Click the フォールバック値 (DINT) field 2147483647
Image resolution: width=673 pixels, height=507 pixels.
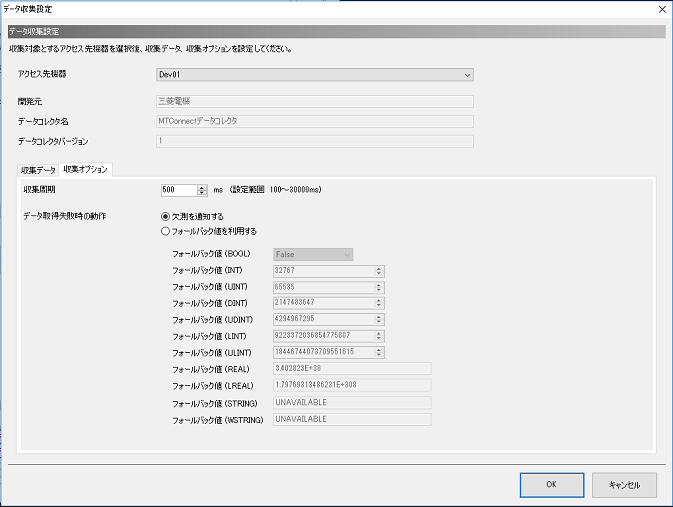coord(324,303)
